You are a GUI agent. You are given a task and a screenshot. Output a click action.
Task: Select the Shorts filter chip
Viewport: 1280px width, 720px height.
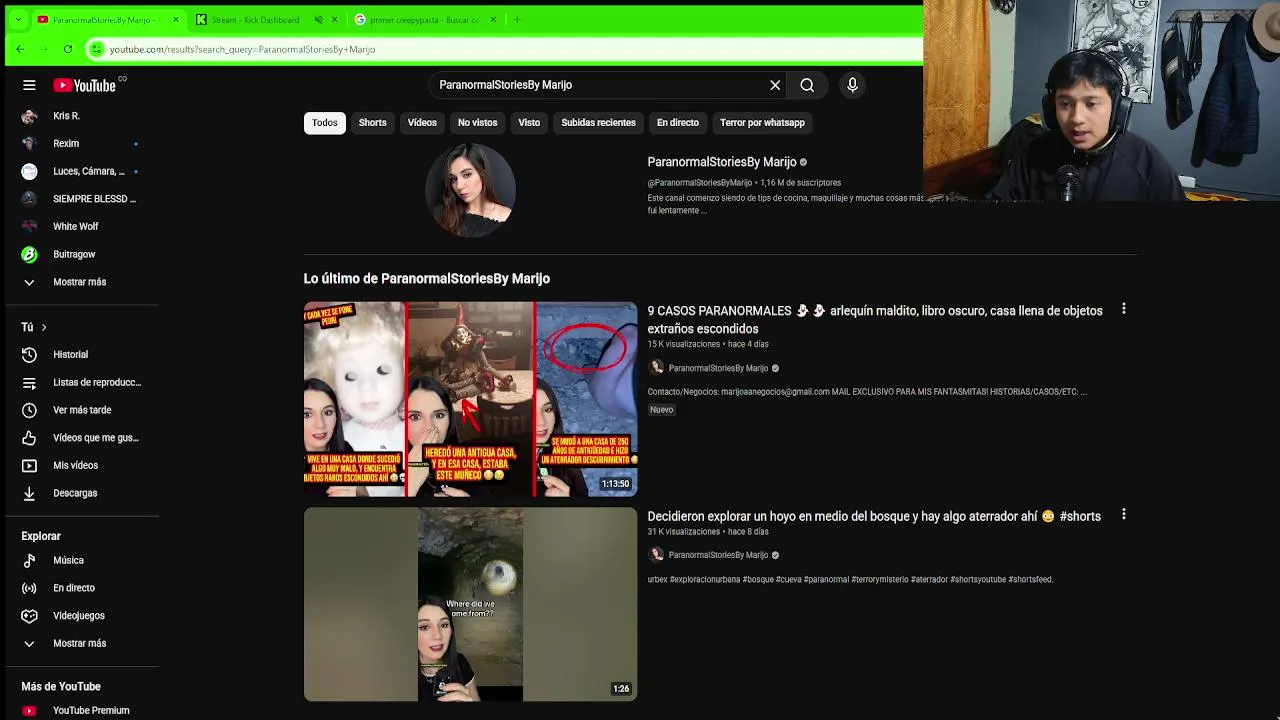(x=372, y=123)
